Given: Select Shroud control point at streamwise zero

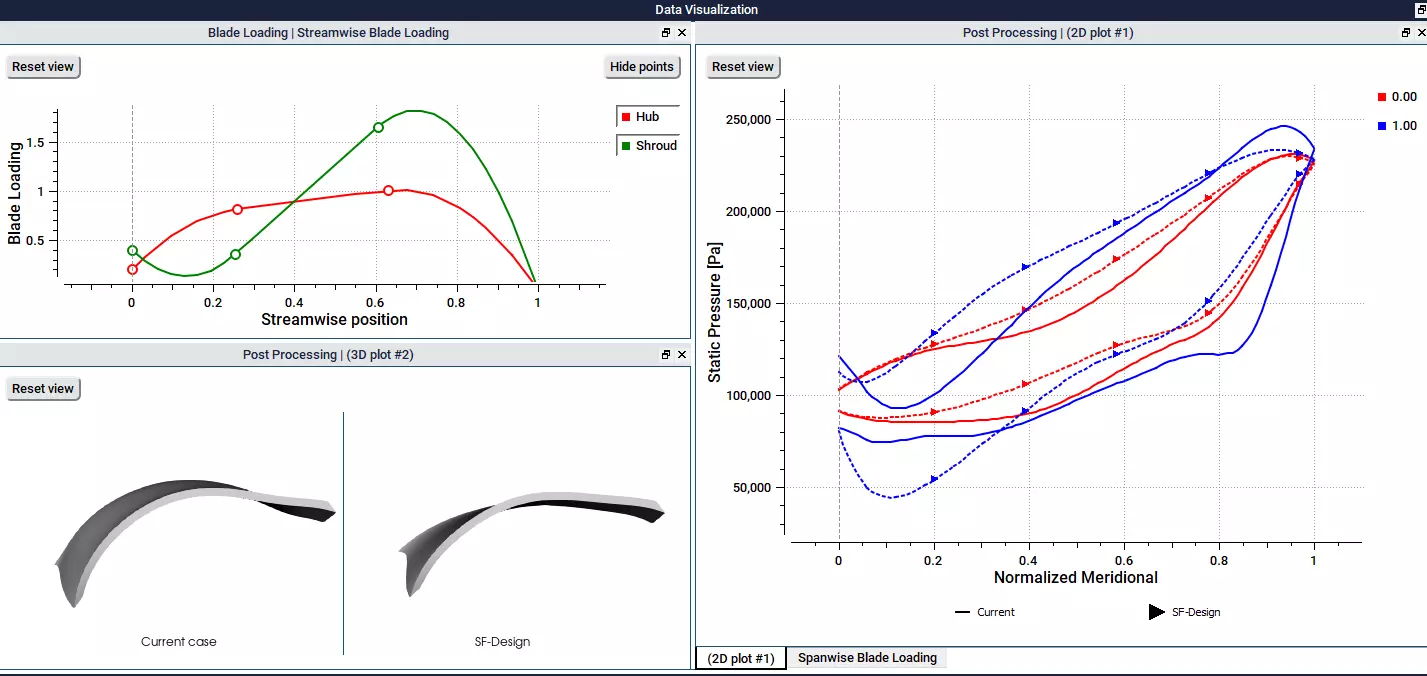Looking at the screenshot, I should pos(132,251).
